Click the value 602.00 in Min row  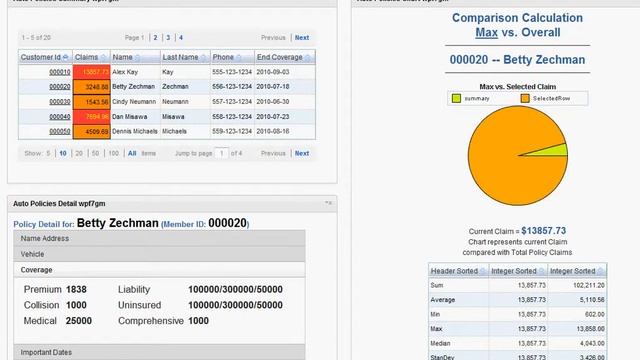595,314
